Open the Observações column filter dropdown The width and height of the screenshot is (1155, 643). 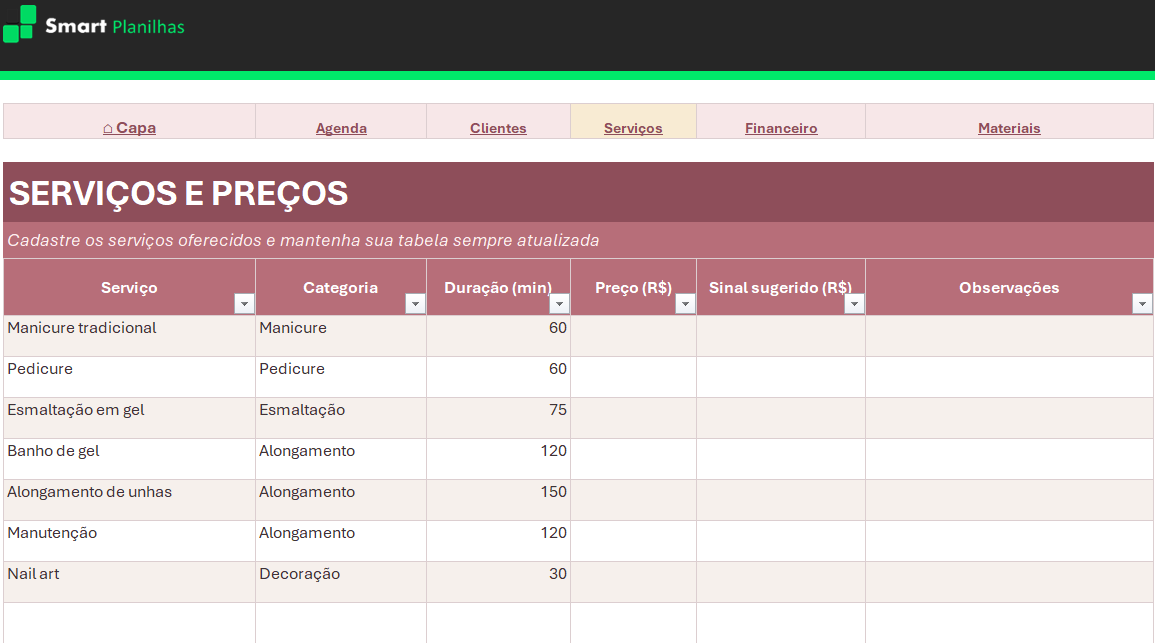point(1142,303)
